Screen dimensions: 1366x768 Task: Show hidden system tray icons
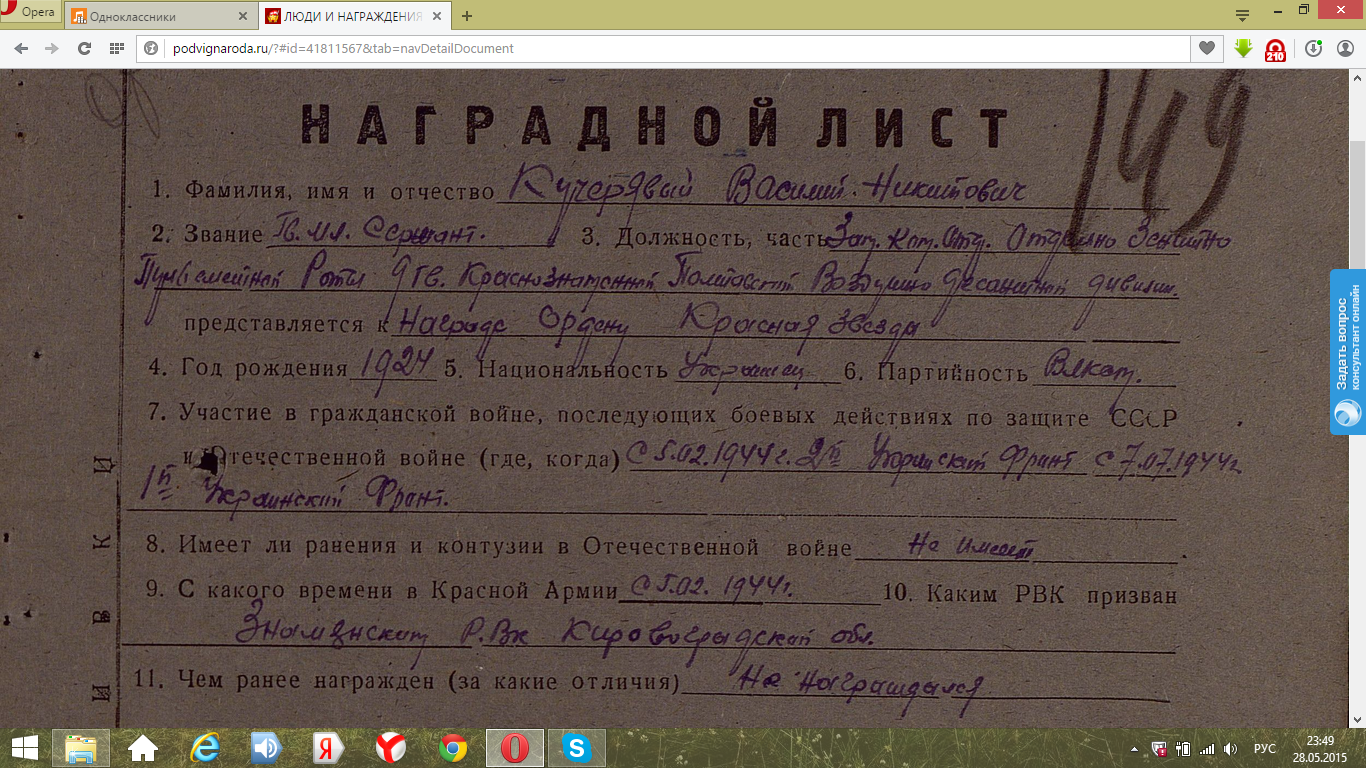pos(1134,748)
